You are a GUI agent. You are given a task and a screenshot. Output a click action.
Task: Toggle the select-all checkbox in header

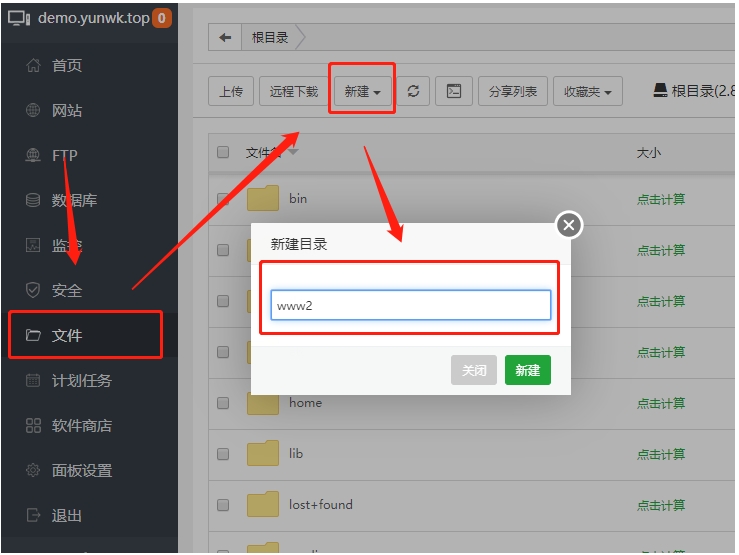pos(223,153)
